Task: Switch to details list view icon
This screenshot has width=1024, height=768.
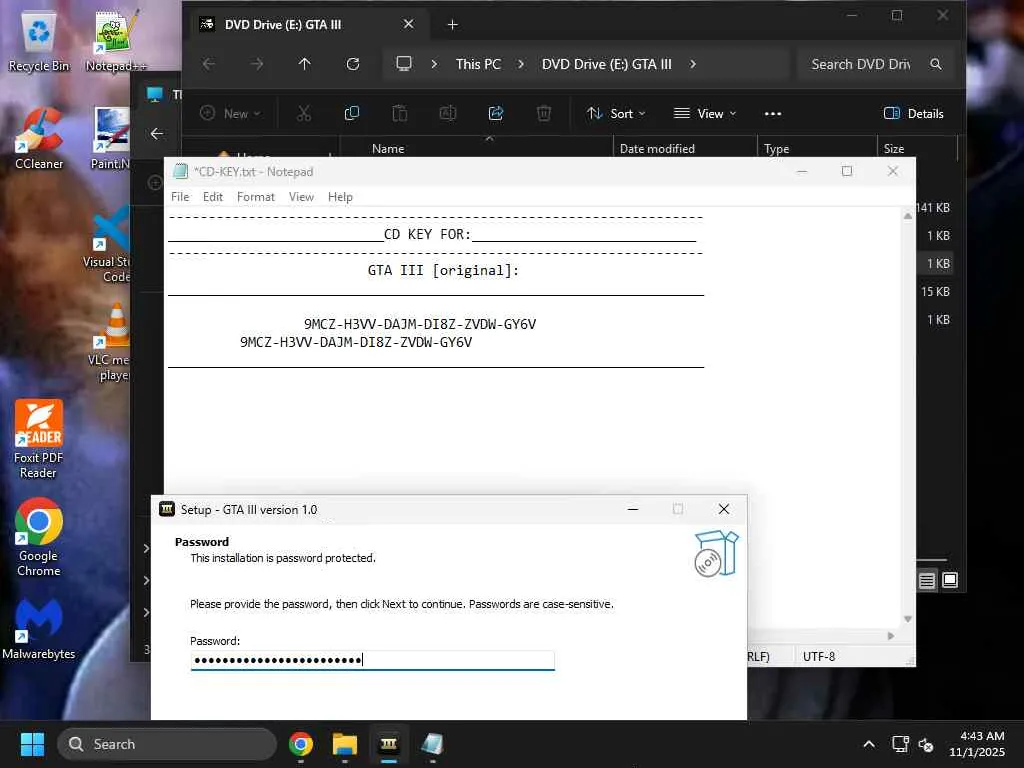Action: click(x=926, y=581)
